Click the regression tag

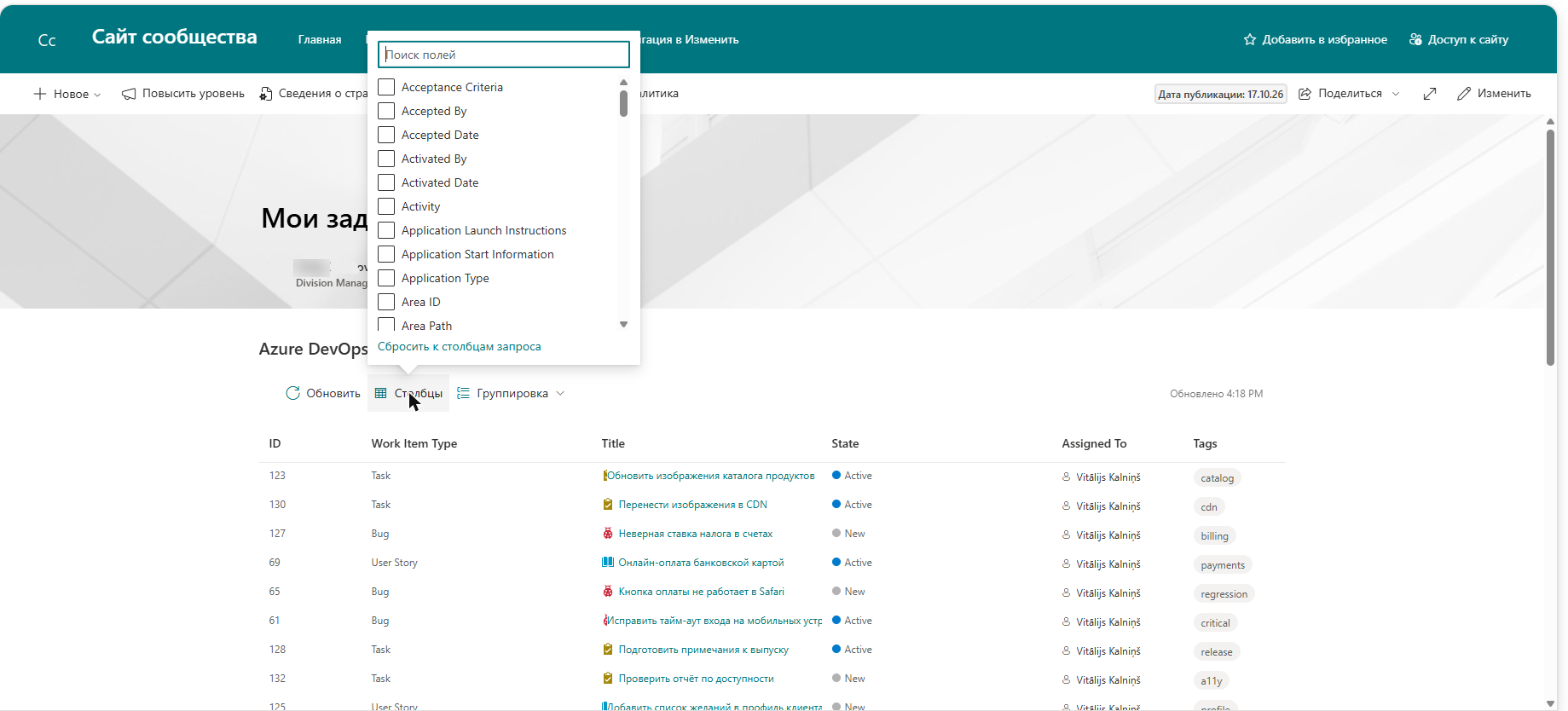coord(1224,594)
